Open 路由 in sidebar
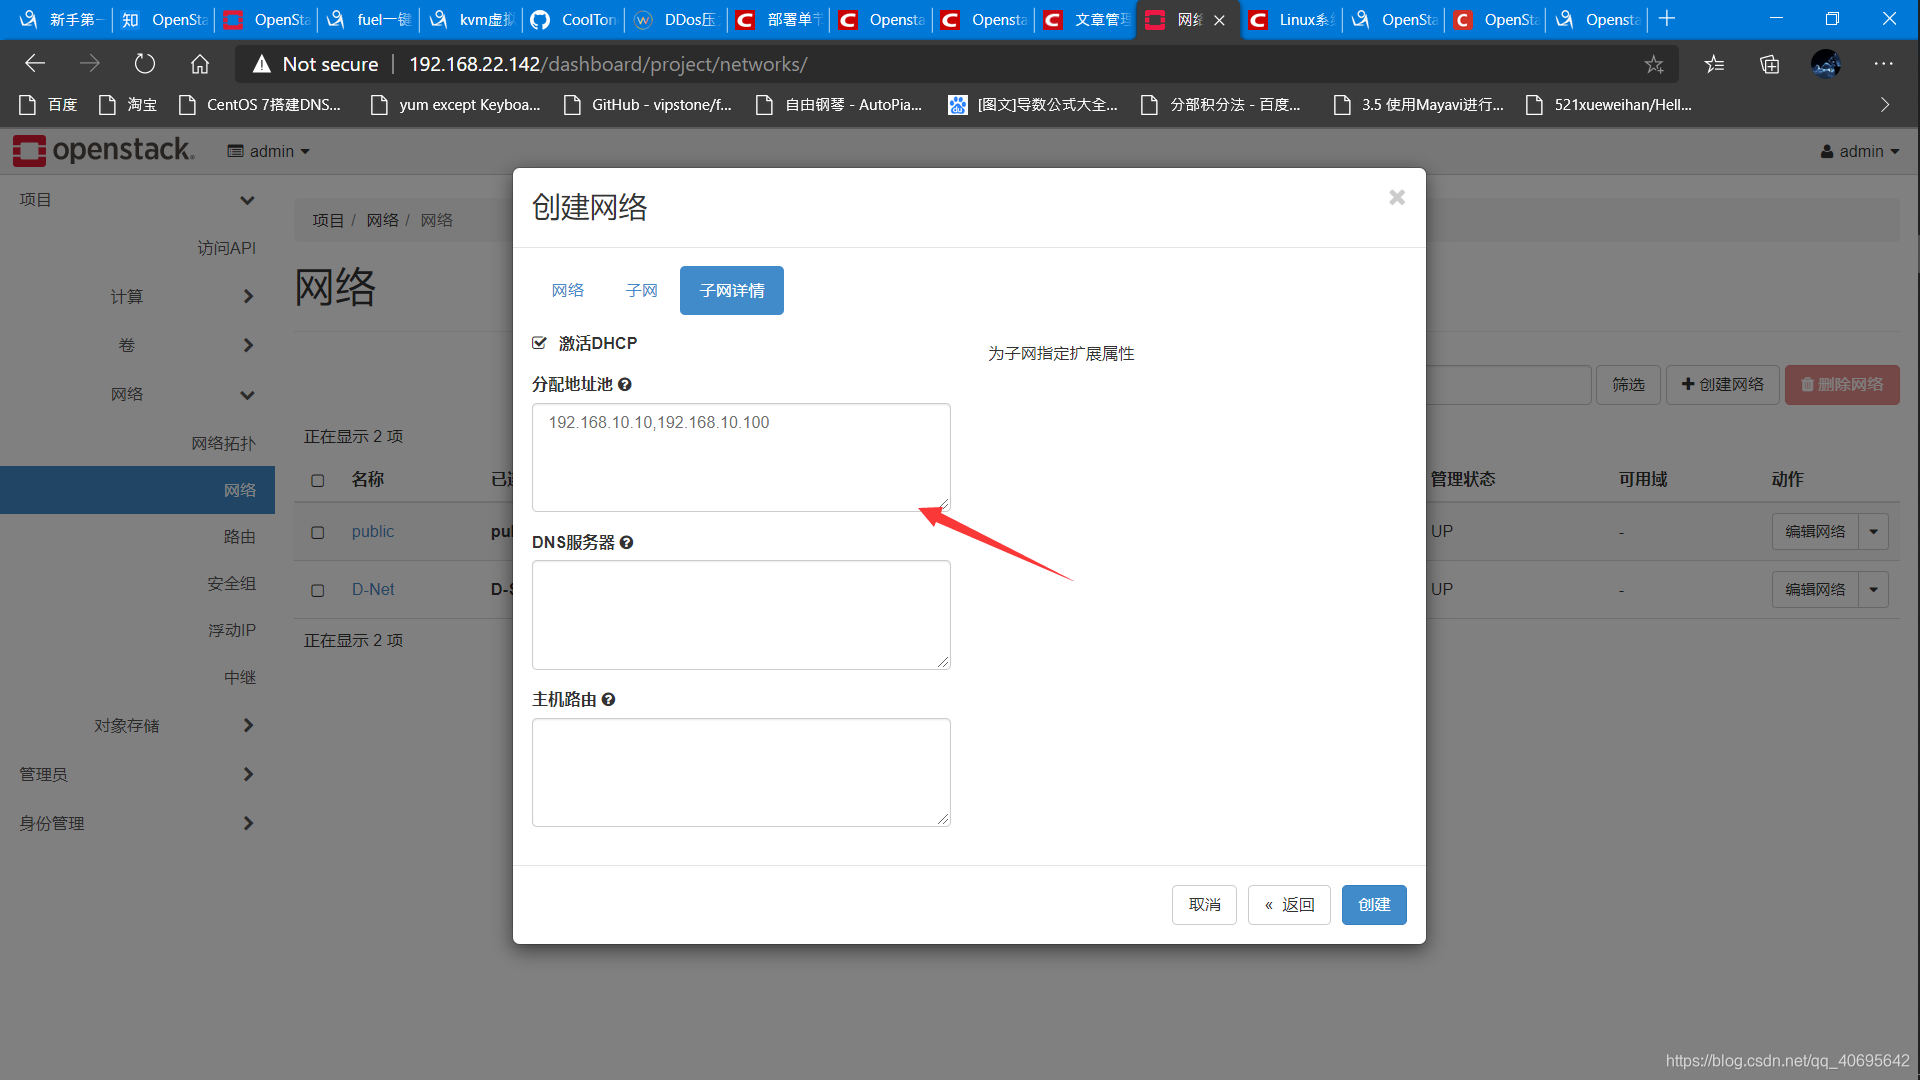Viewport: 1920px width, 1080px height. tap(240, 537)
